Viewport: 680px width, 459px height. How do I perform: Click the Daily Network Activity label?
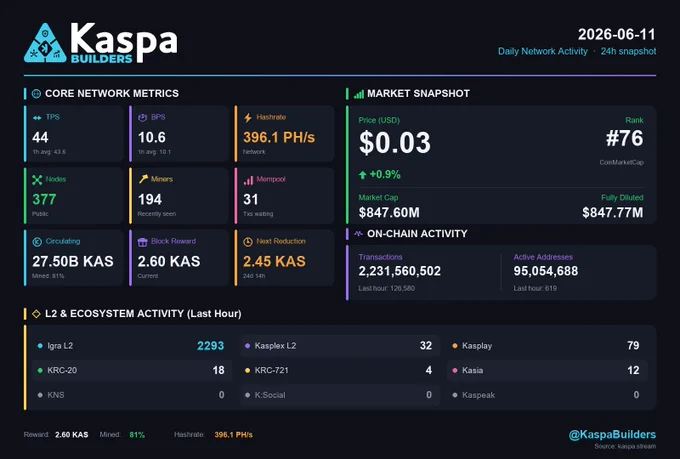[543, 51]
